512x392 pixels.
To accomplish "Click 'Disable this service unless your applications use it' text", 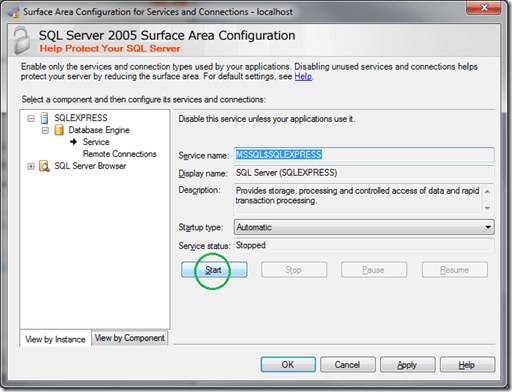I will (x=267, y=119).
